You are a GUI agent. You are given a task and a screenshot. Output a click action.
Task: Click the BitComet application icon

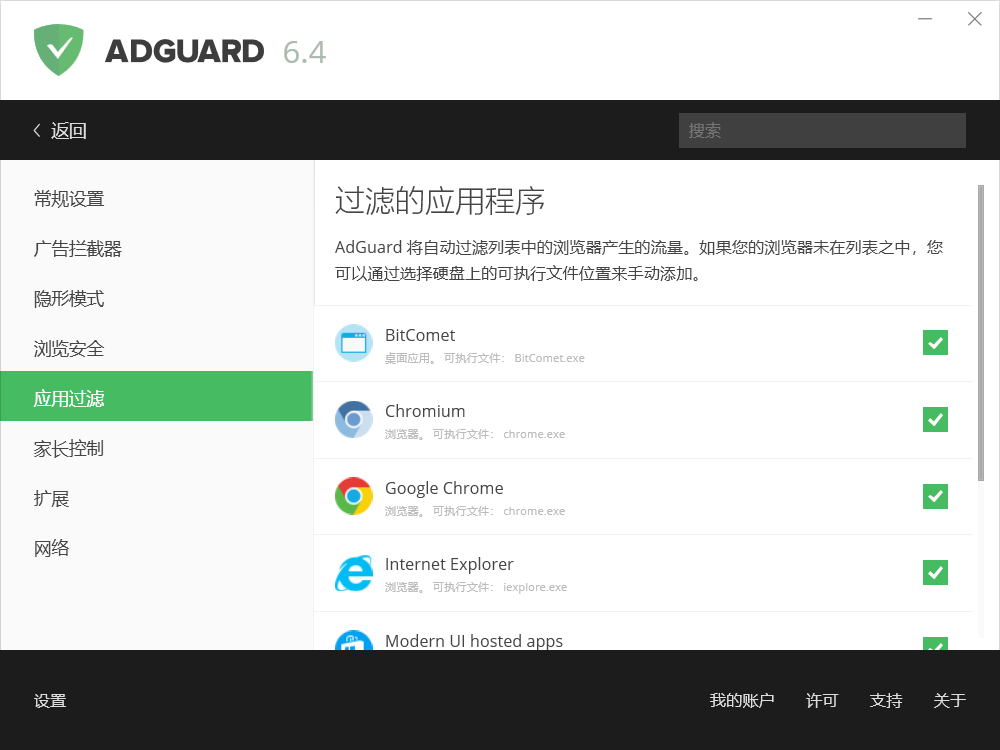point(353,343)
